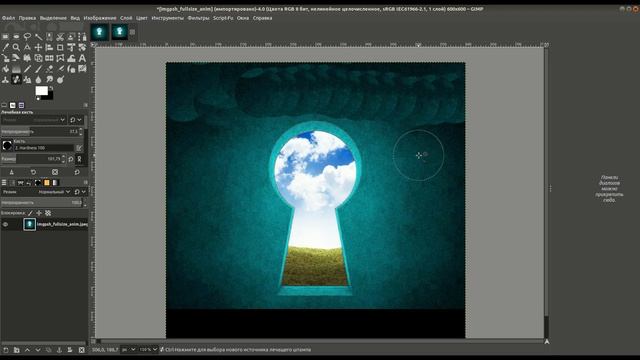Open layers panel configuration menu
Image resolution: width=640 pixels, height=360 pixels.
pos(86,182)
